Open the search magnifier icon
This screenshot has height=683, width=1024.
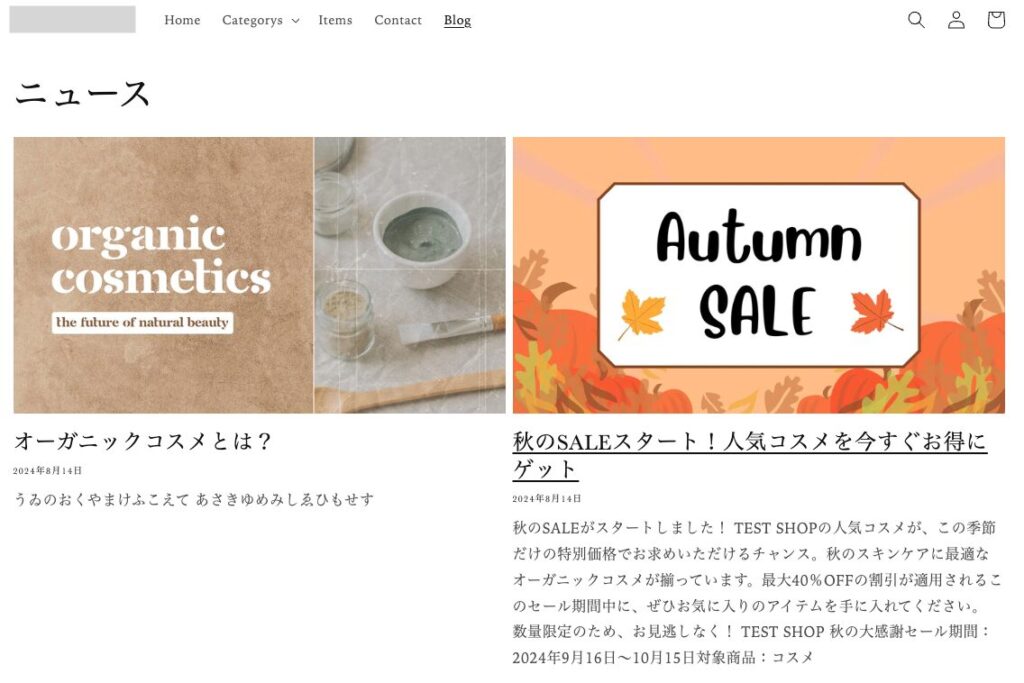tap(916, 20)
